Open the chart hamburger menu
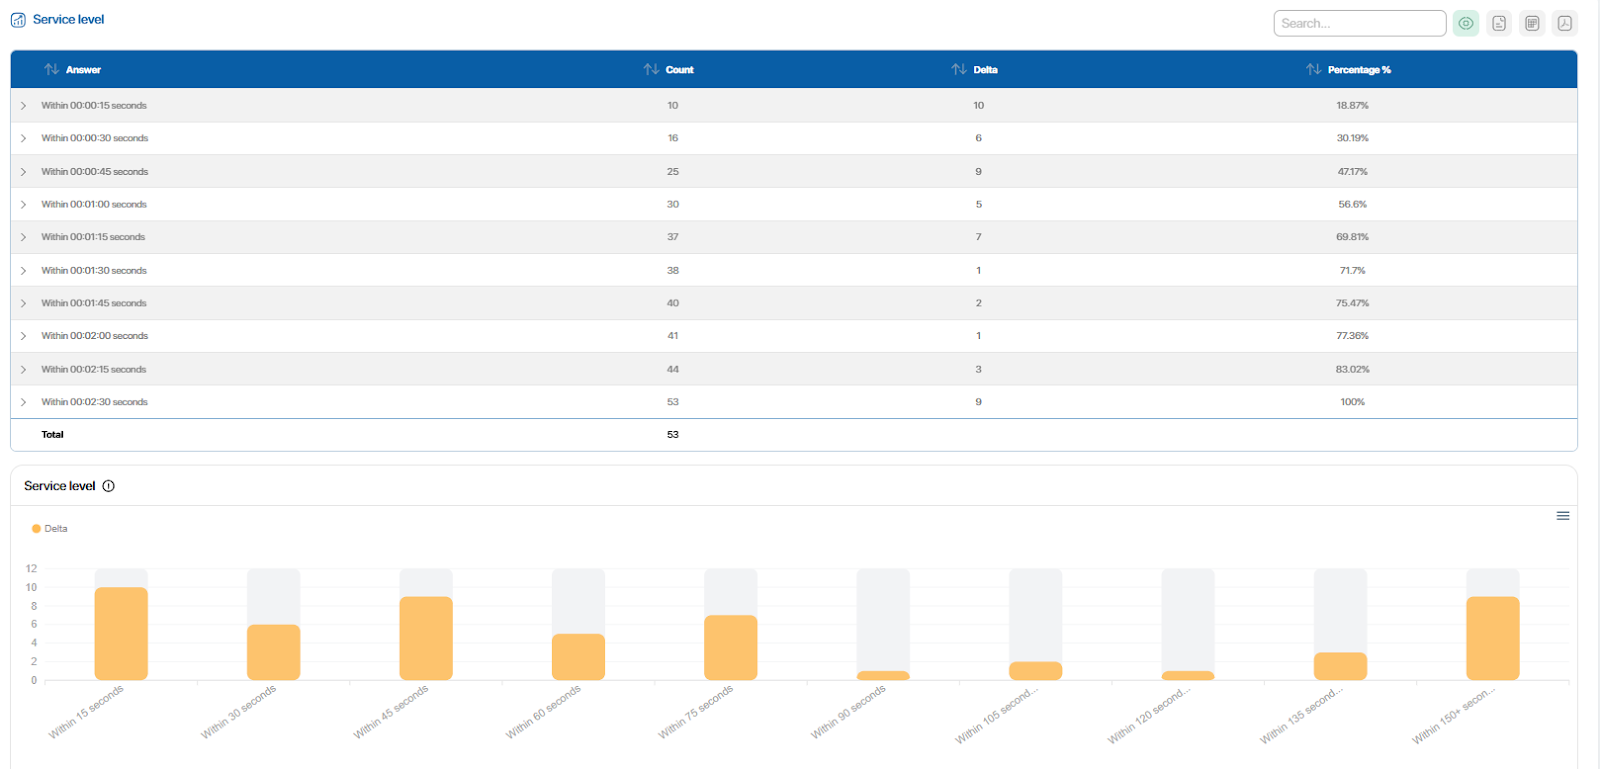The height and width of the screenshot is (769, 1600). (1563, 516)
